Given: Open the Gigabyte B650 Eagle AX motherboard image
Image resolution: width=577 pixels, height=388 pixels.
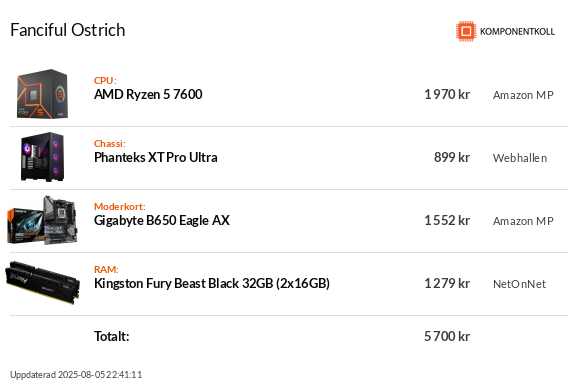Looking at the screenshot, I should [x=42, y=220].
